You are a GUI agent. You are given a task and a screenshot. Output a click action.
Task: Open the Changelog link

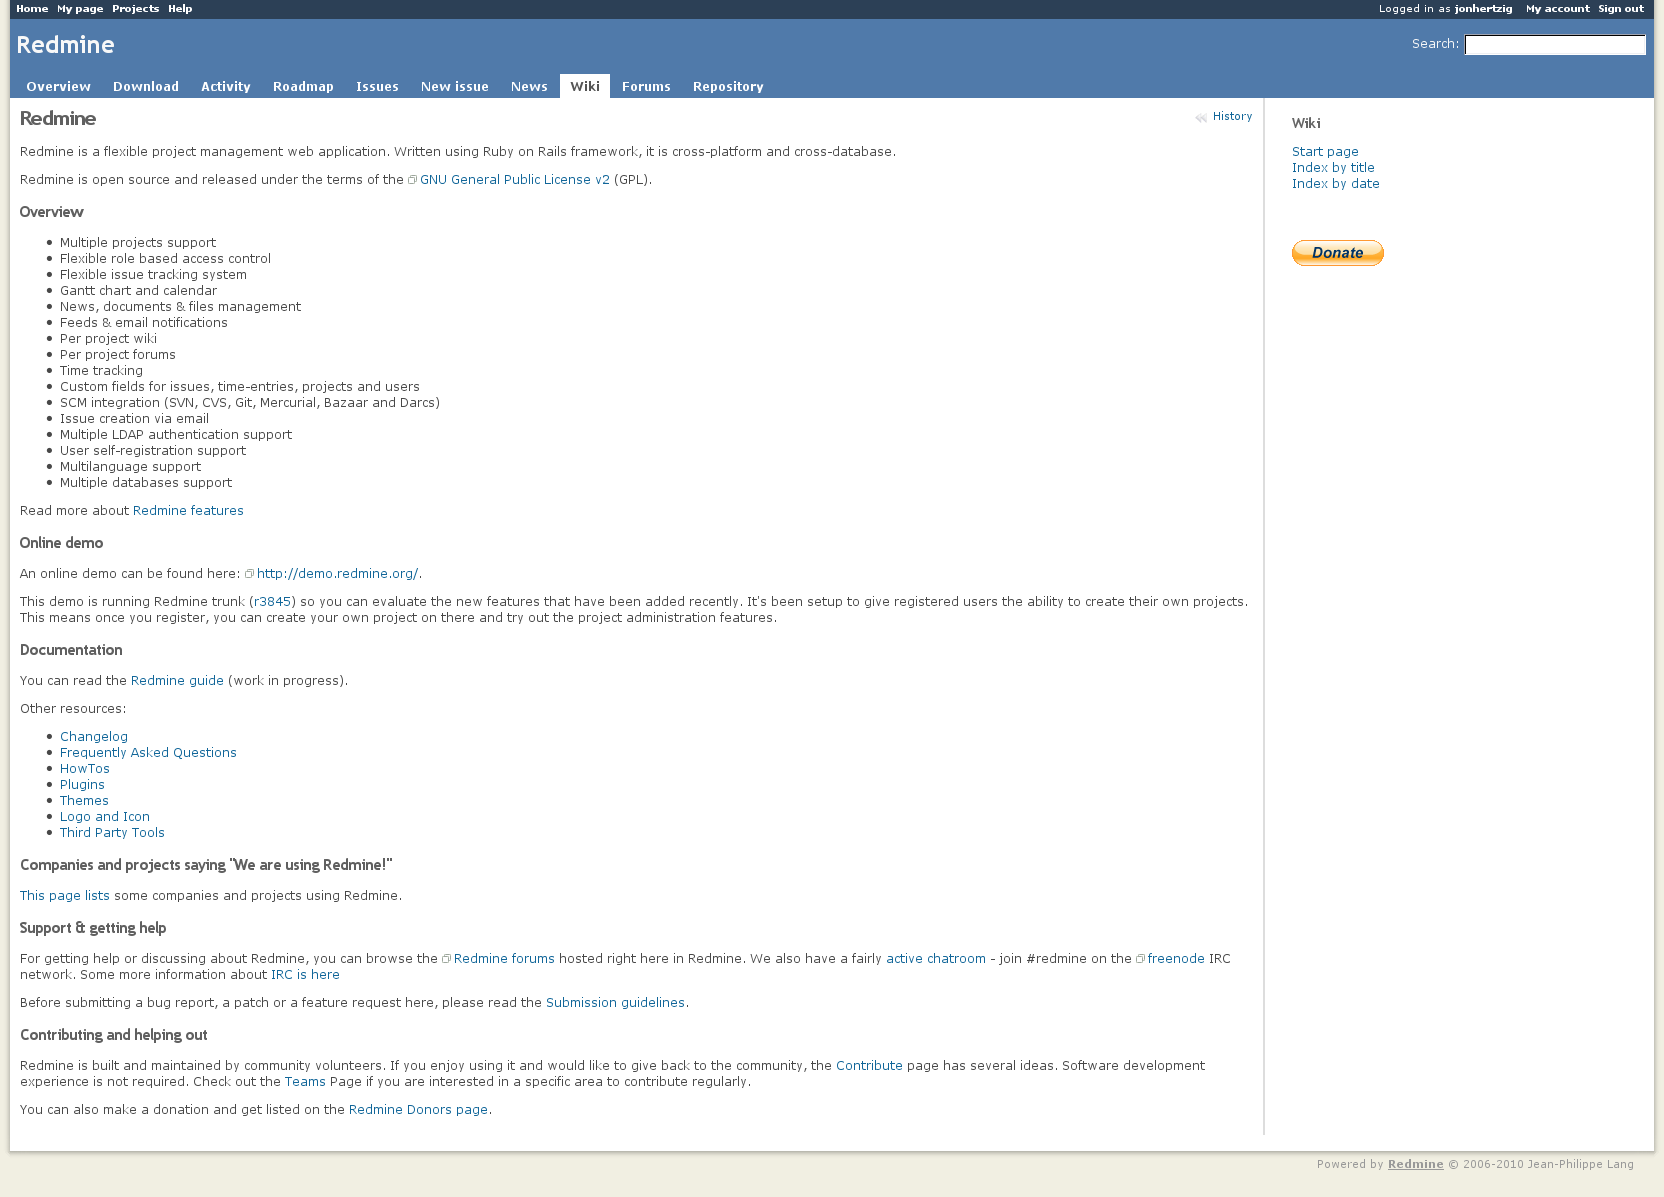tap(94, 737)
